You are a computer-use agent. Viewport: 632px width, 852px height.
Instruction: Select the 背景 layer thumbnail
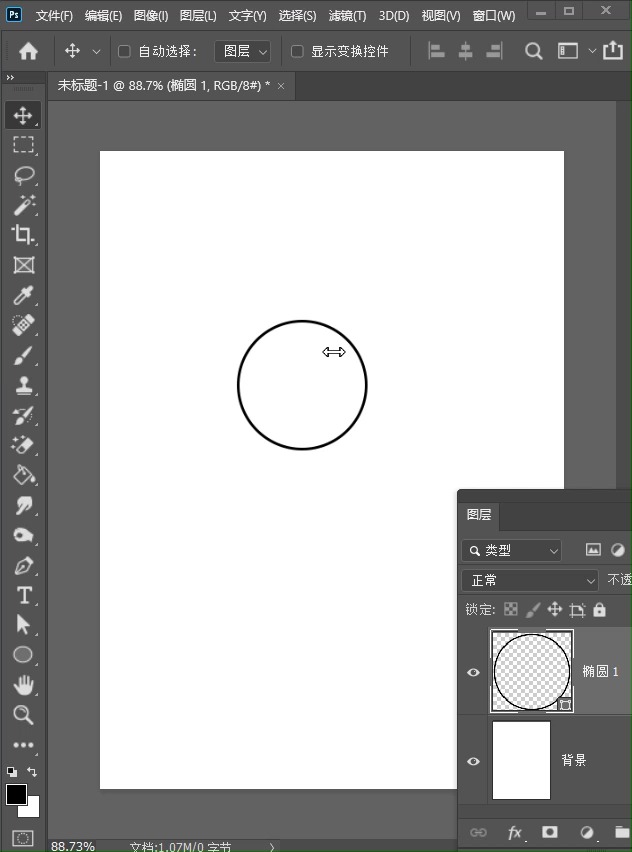coord(521,760)
